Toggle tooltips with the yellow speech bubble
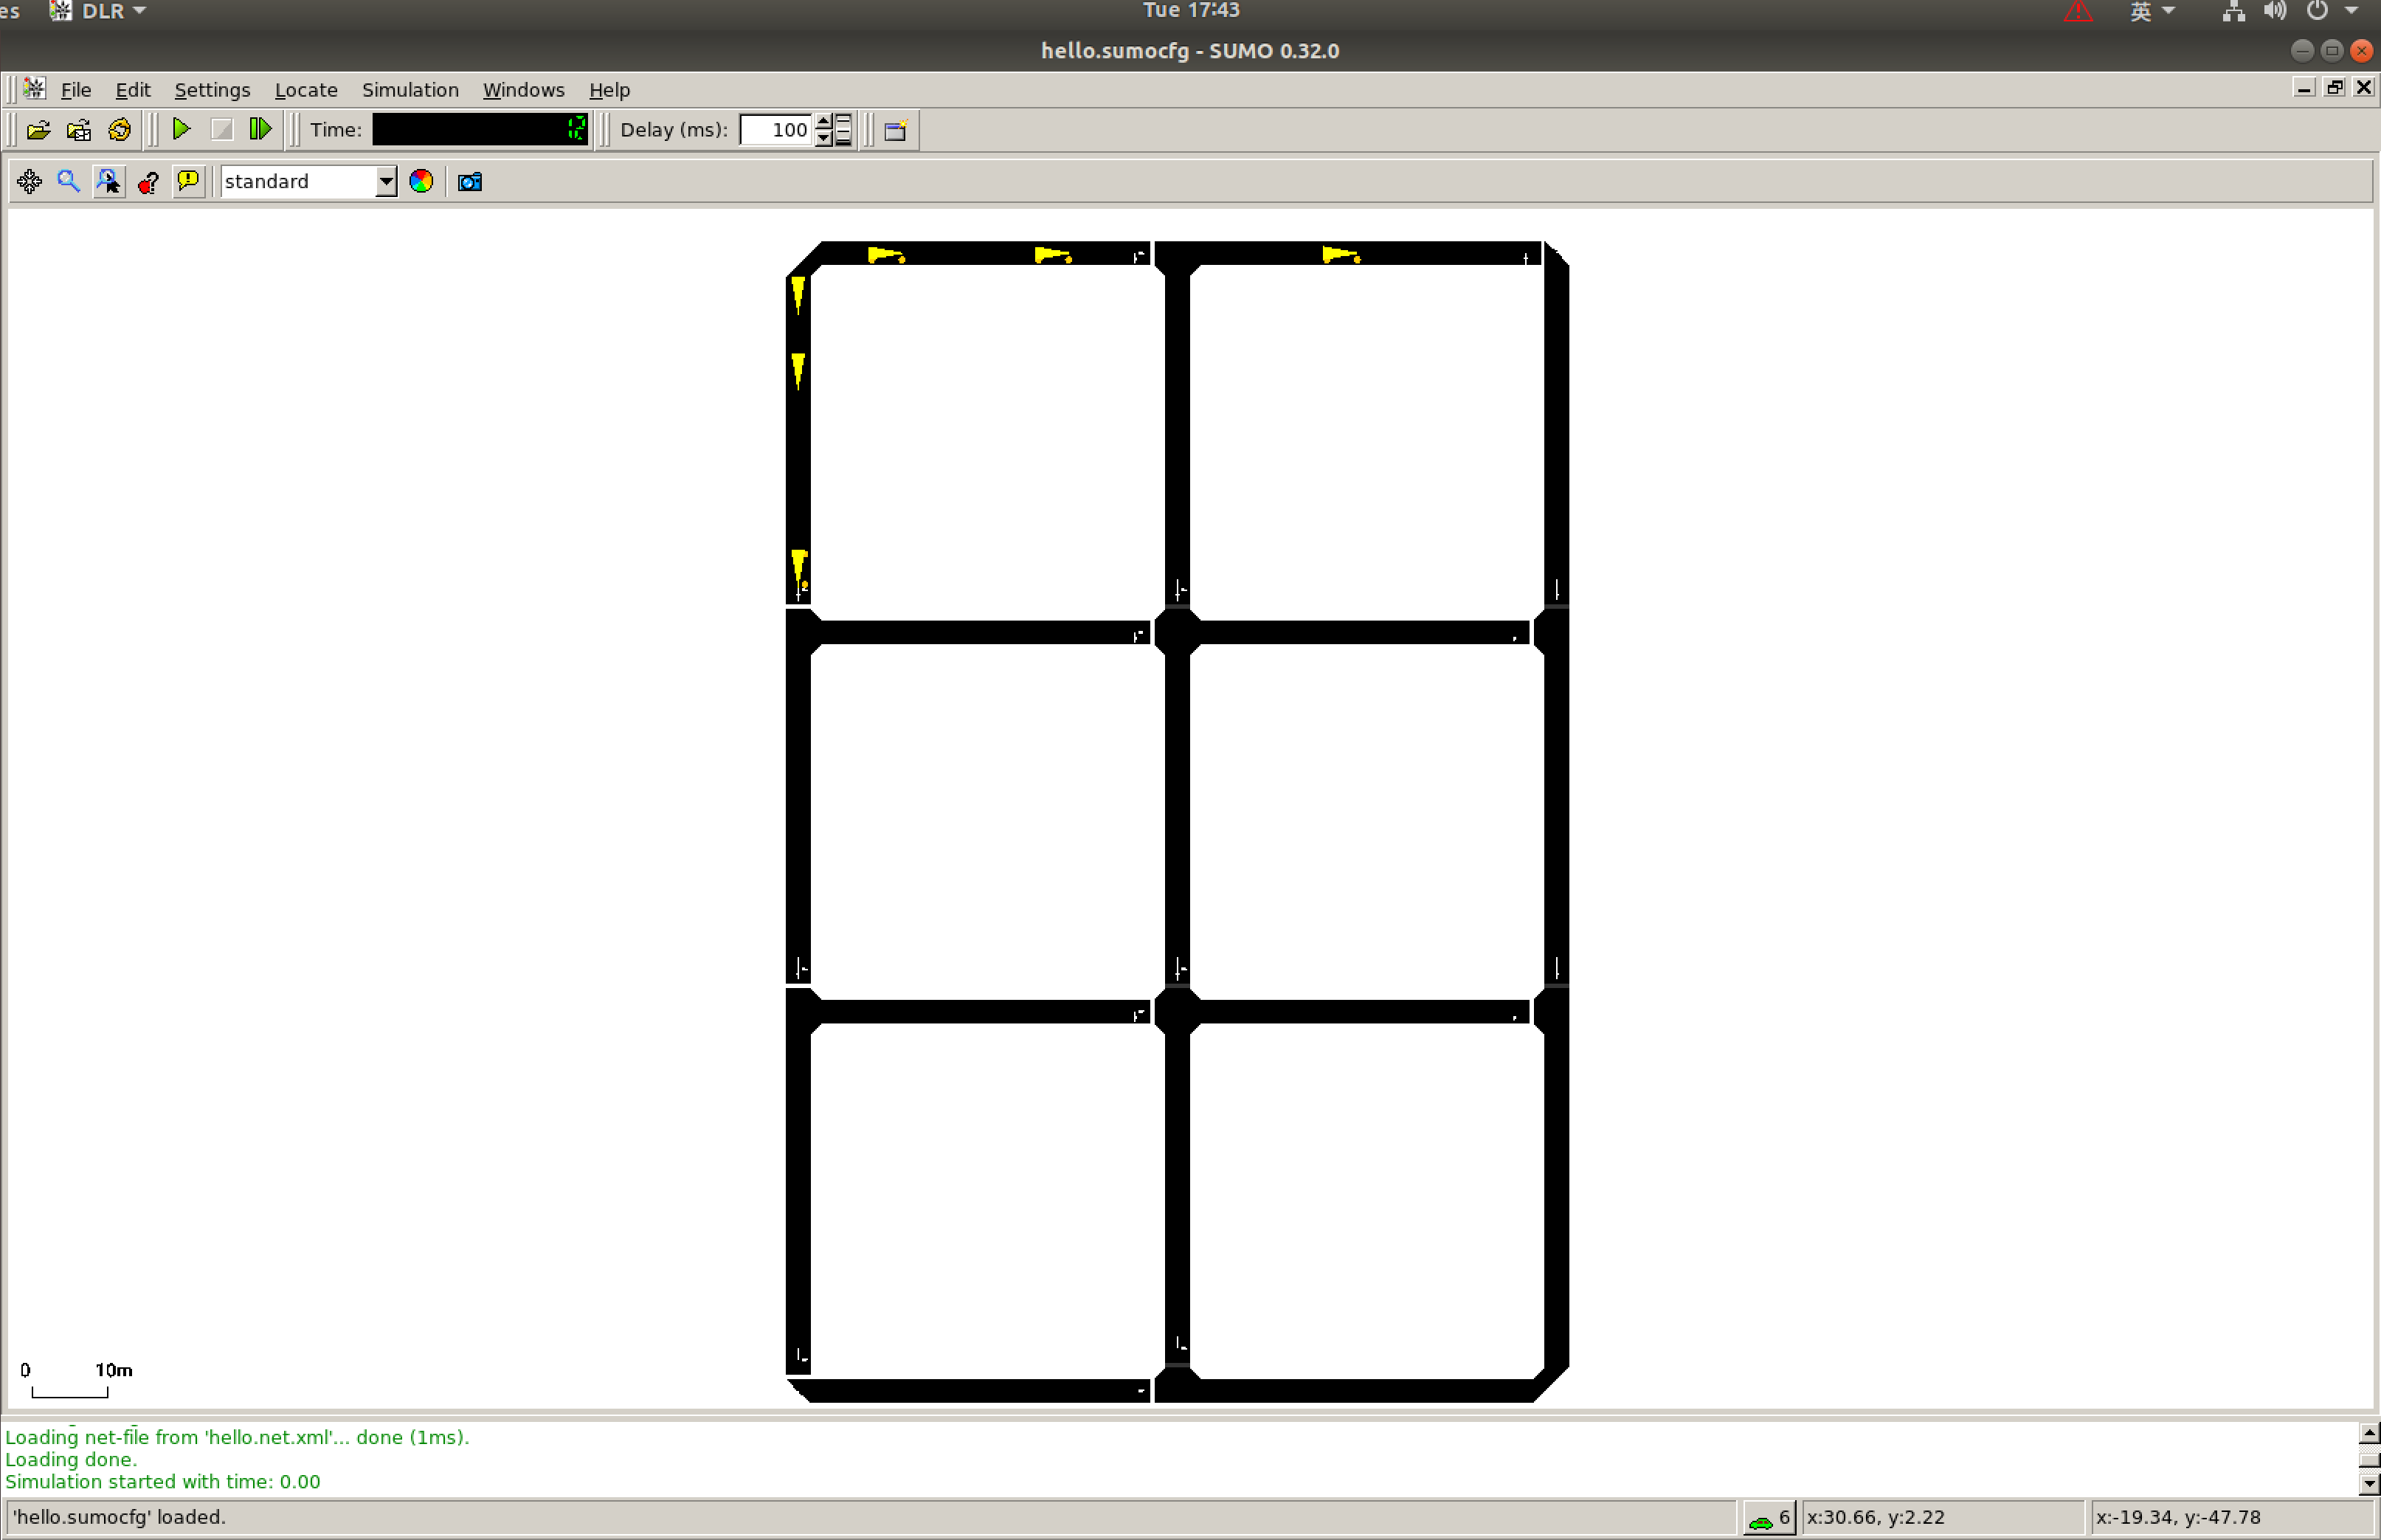The height and width of the screenshot is (1540, 2381). [x=188, y=181]
